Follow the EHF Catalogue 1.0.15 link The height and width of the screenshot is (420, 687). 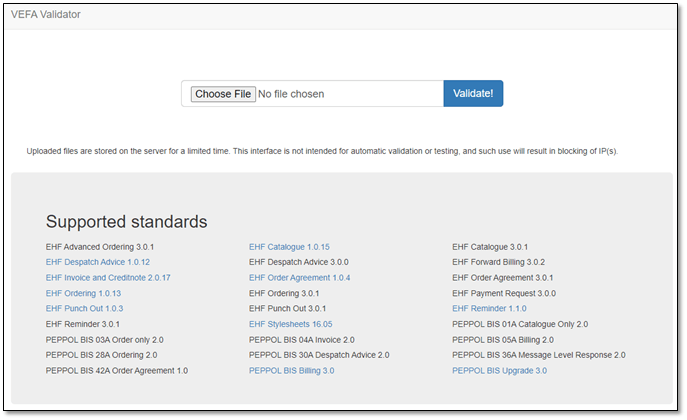point(289,246)
